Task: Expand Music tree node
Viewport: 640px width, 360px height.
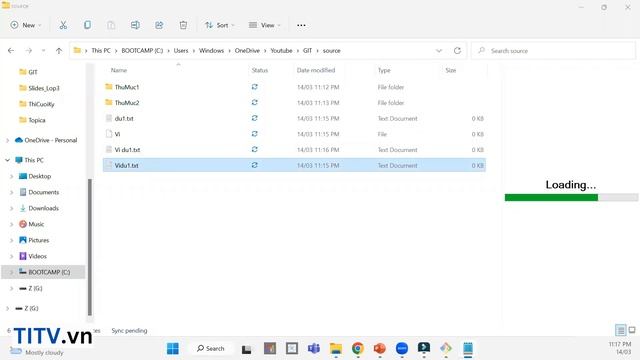Action: (11, 224)
